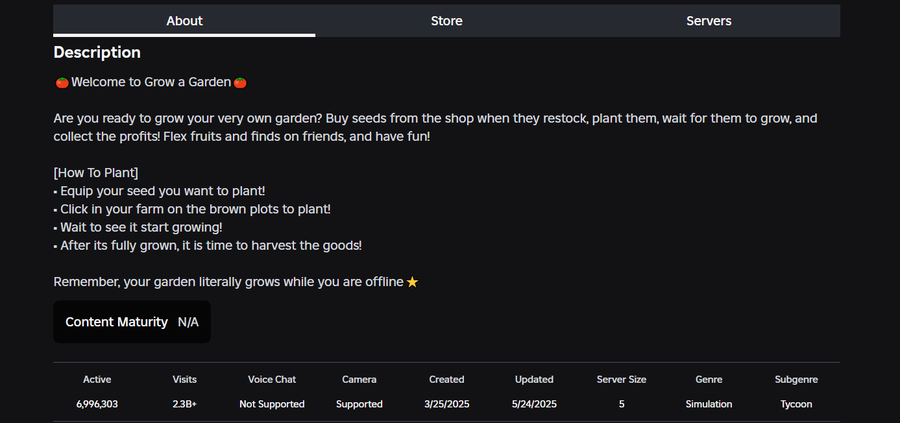Image resolution: width=900 pixels, height=423 pixels.
Task: Click the updated date 5/24/2025
Action: pyautogui.click(x=534, y=404)
